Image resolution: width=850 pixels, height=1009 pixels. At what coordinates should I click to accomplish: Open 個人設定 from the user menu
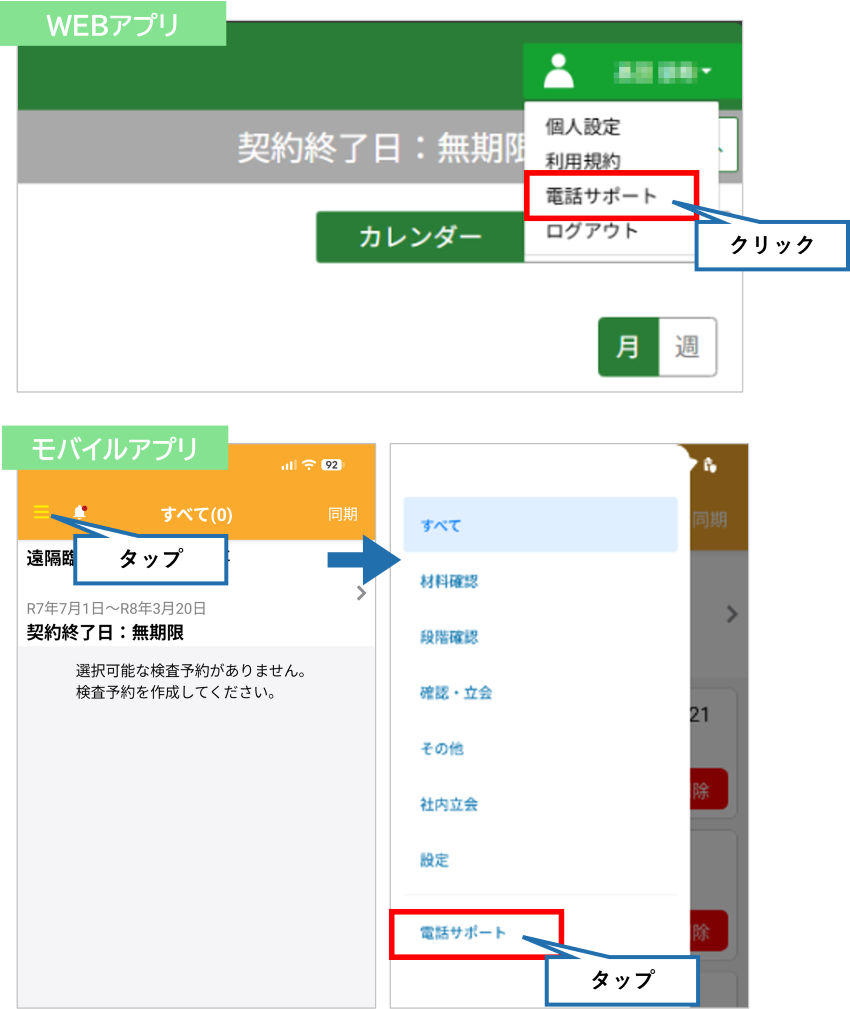[x=583, y=127]
